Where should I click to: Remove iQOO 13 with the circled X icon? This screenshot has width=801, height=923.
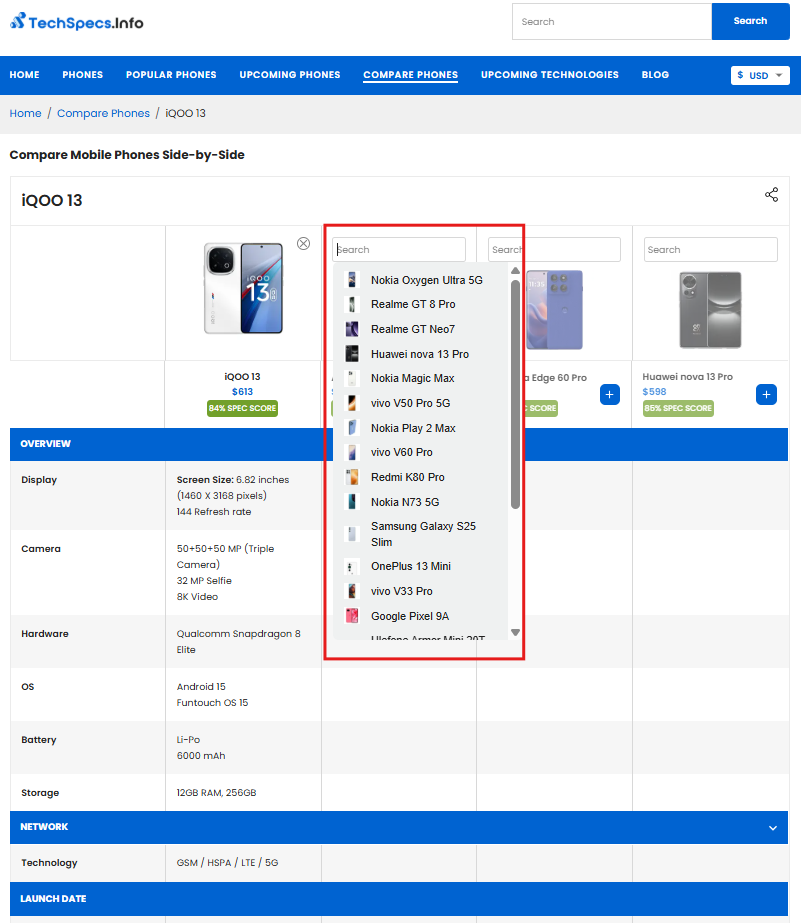point(303,244)
